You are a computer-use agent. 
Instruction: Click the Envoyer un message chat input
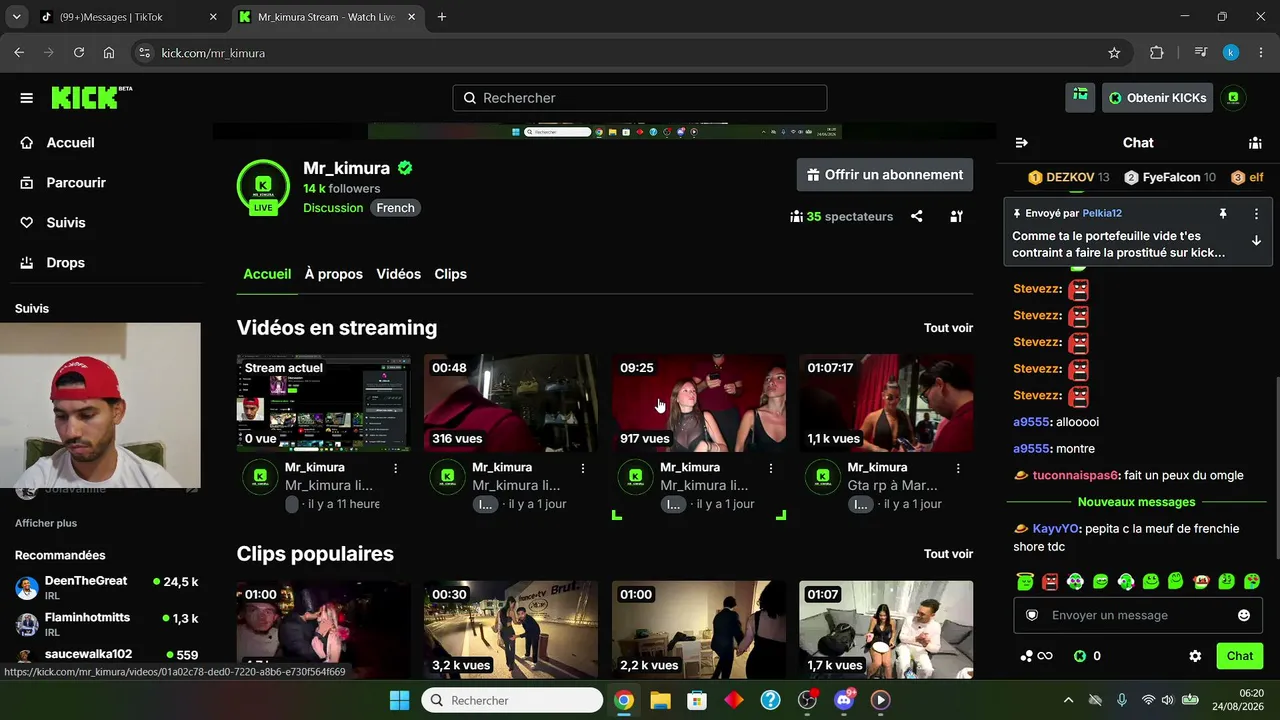[1138, 615]
